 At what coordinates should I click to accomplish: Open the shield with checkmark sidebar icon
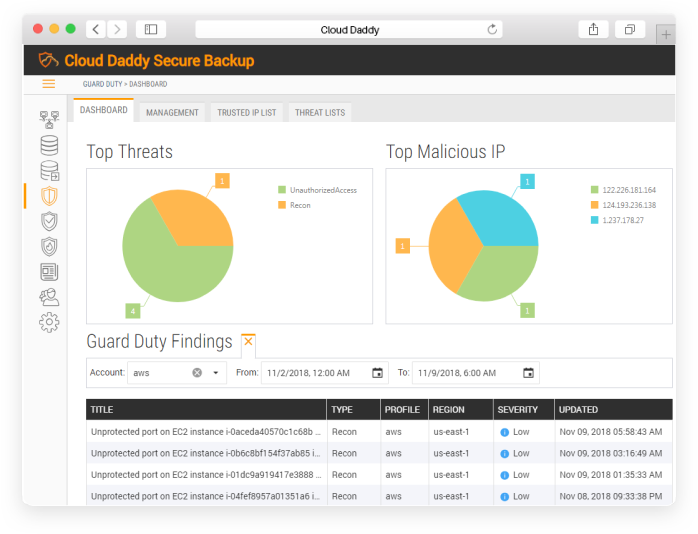click(49, 221)
